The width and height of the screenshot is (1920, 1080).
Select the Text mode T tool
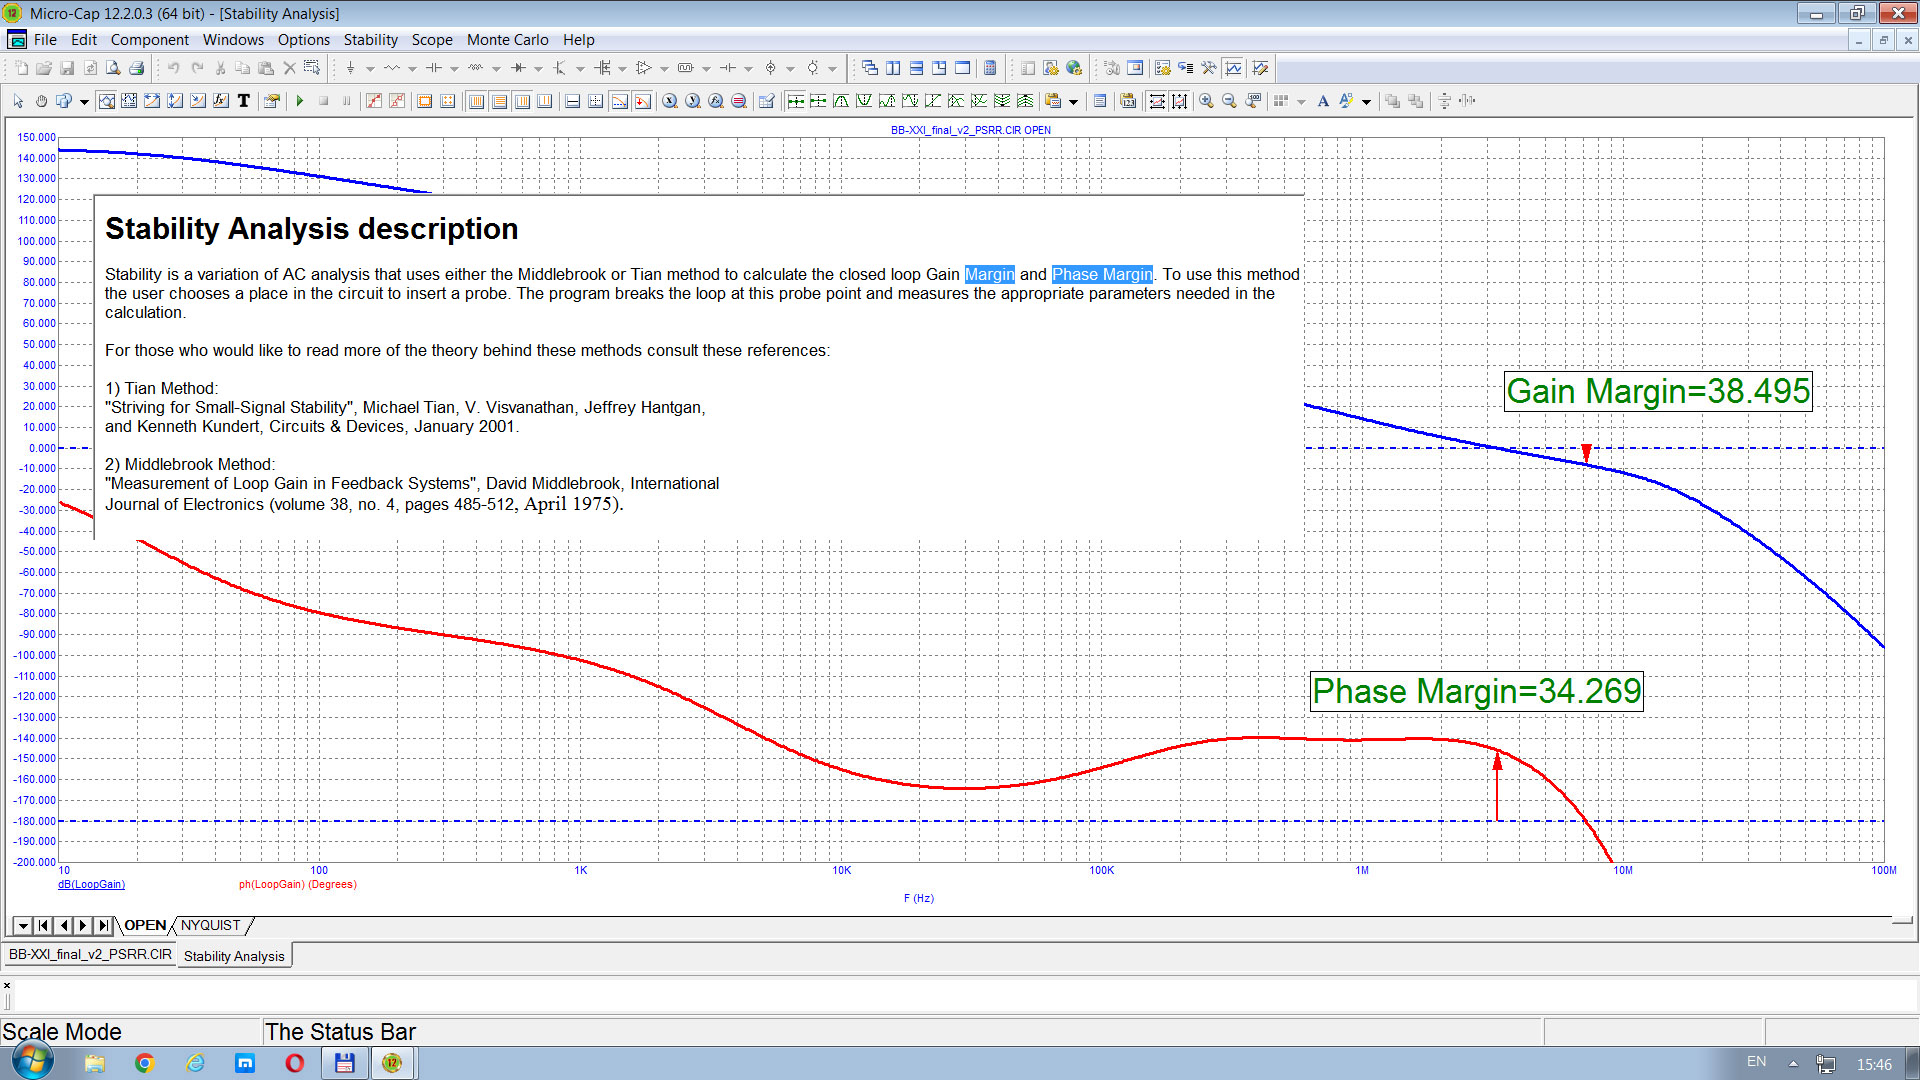pyautogui.click(x=243, y=101)
